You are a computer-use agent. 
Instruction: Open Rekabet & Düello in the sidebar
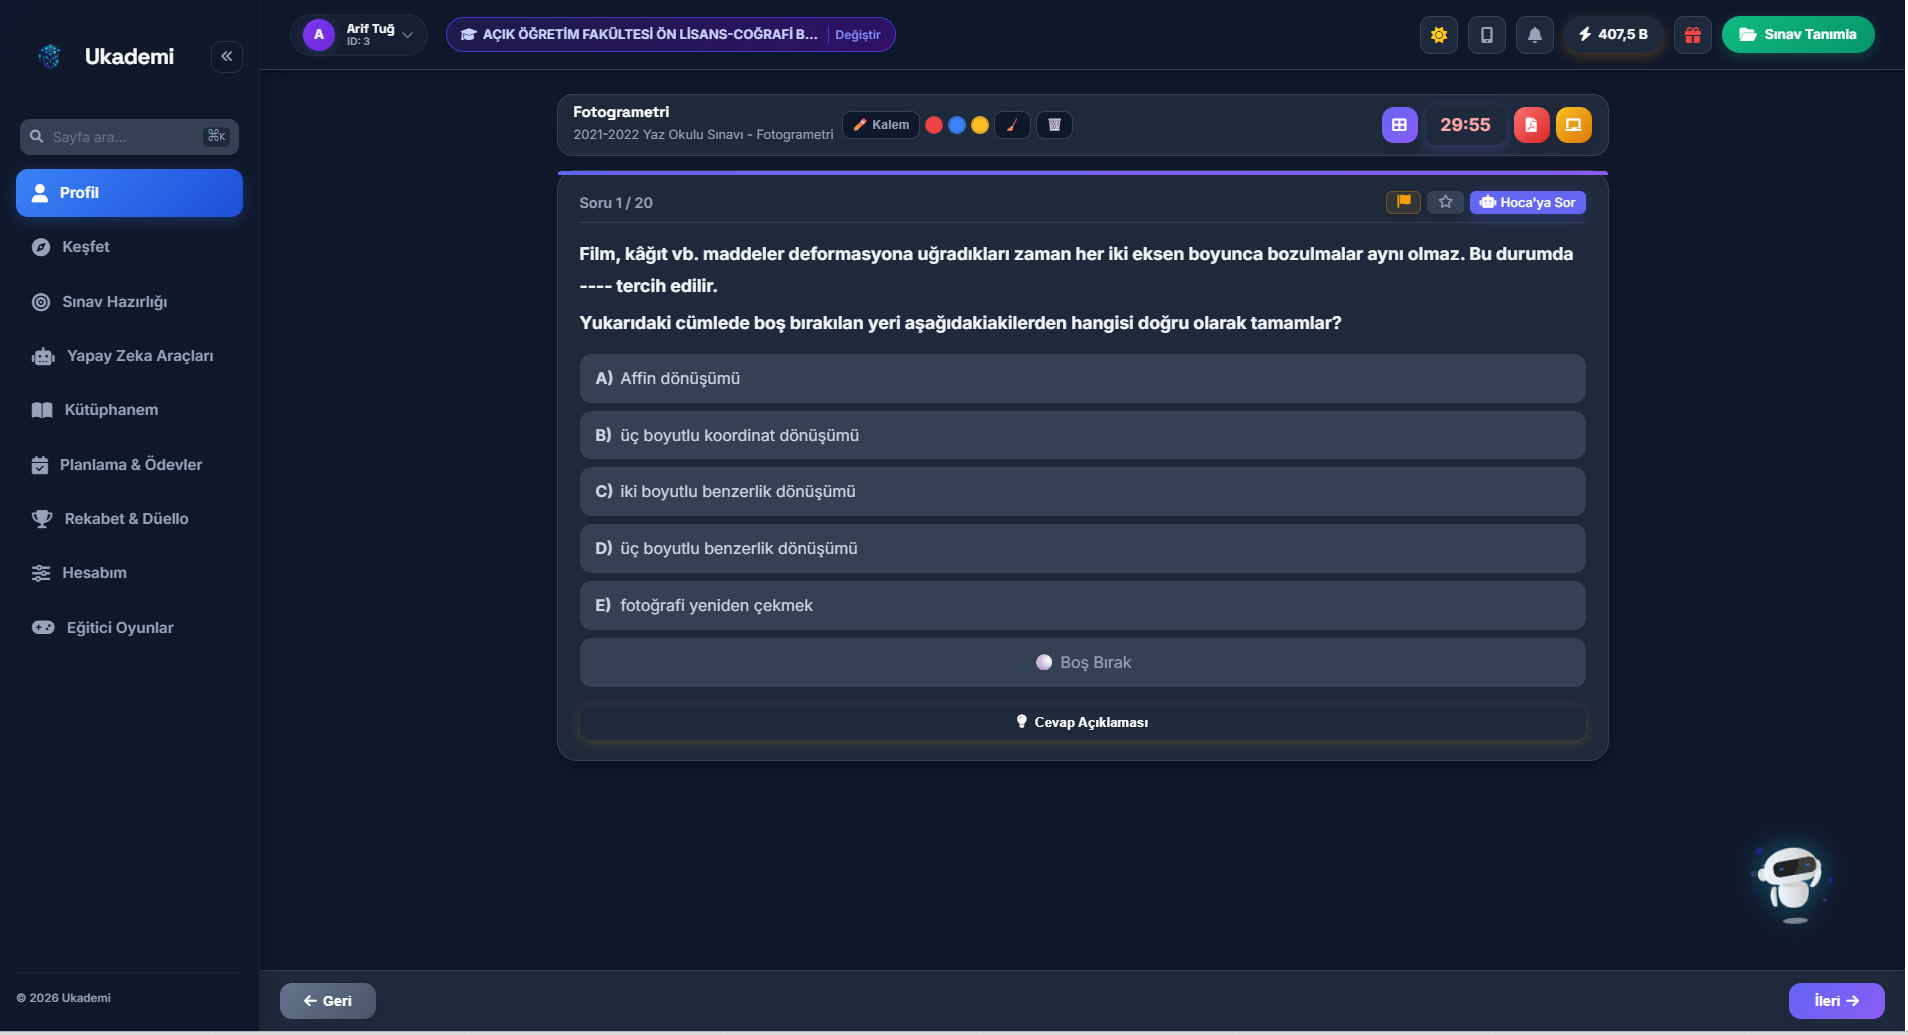(129, 519)
